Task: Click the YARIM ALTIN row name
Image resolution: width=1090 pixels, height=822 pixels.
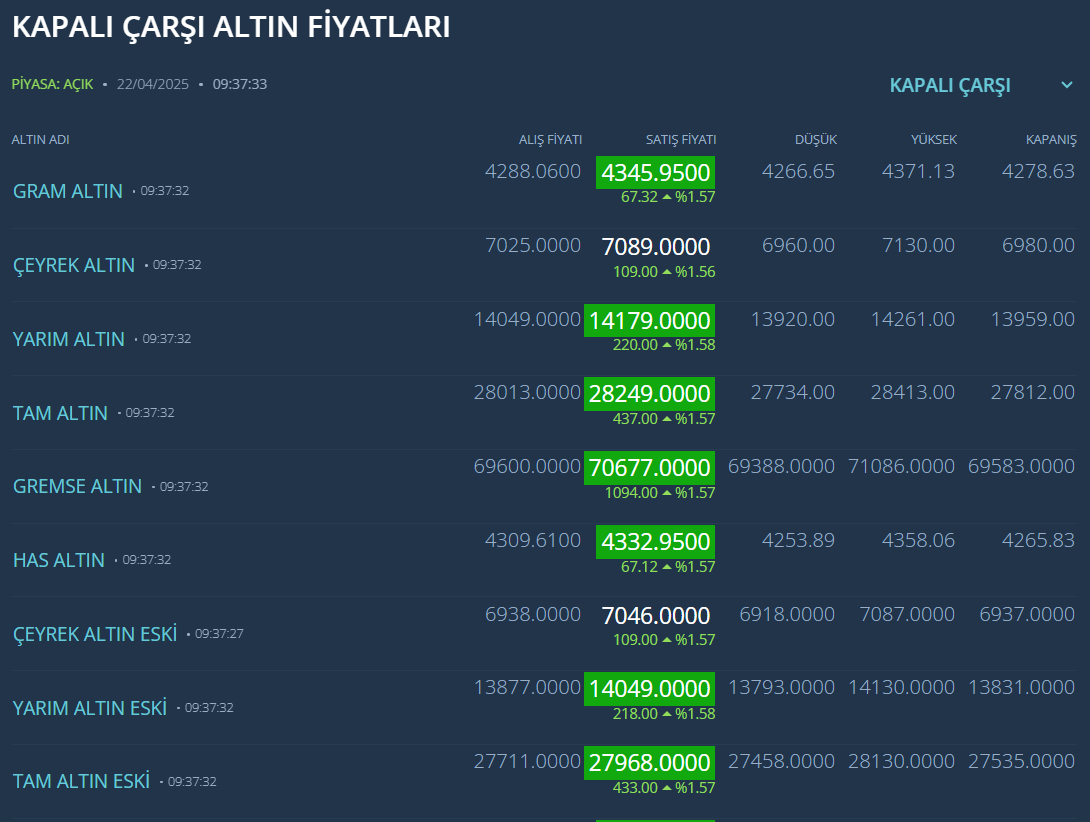Action: pos(69,339)
